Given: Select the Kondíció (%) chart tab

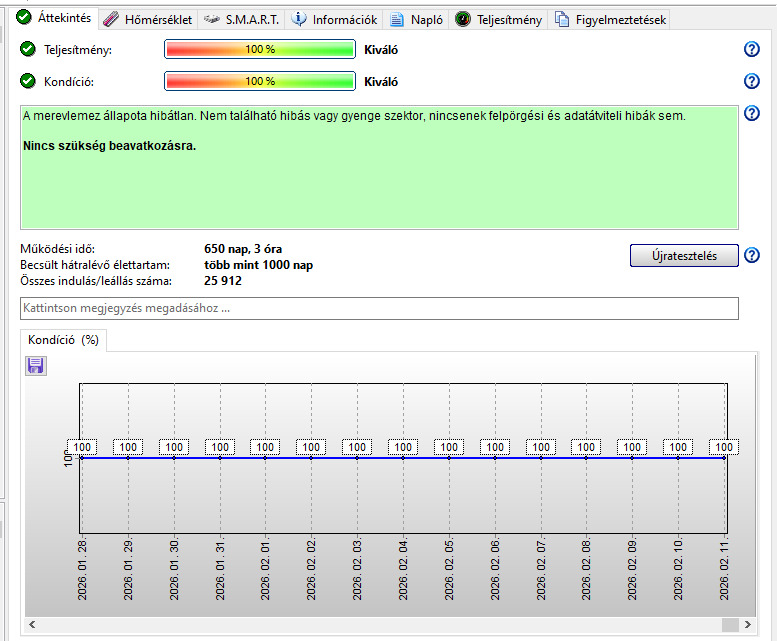Looking at the screenshot, I should (x=63, y=340).
